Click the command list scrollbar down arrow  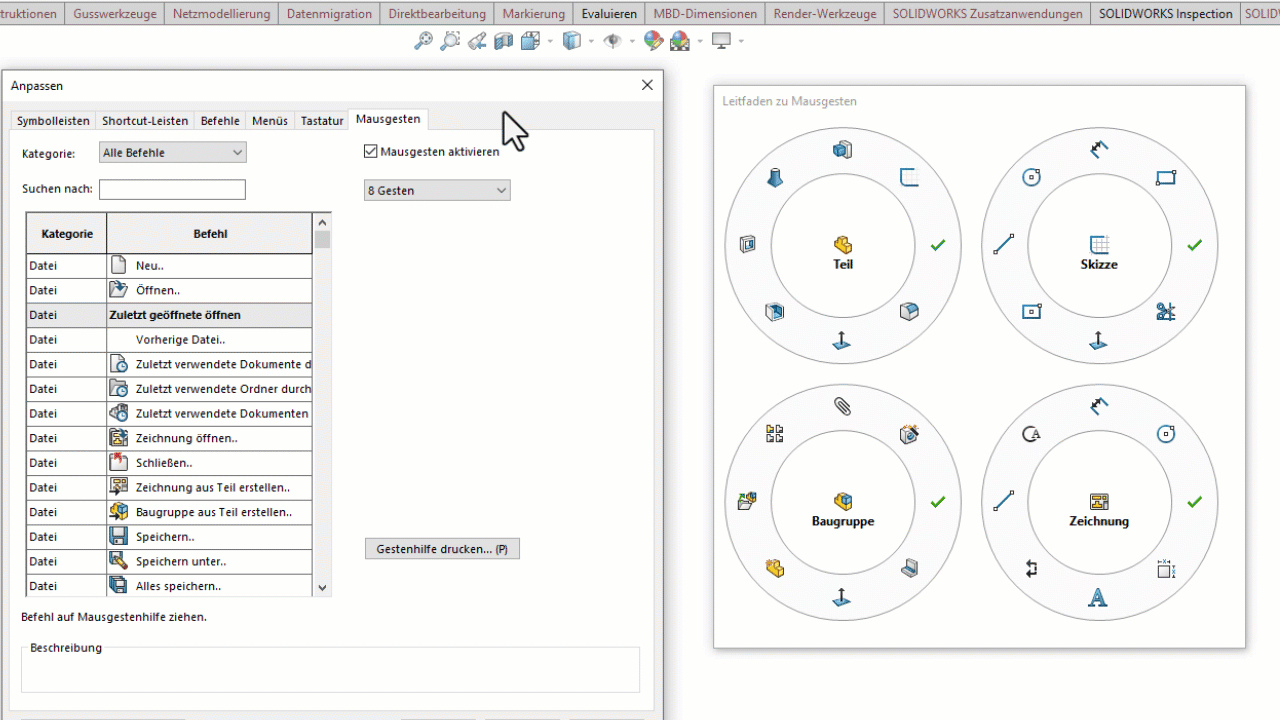pyautogui.click(x=322, y=588)
